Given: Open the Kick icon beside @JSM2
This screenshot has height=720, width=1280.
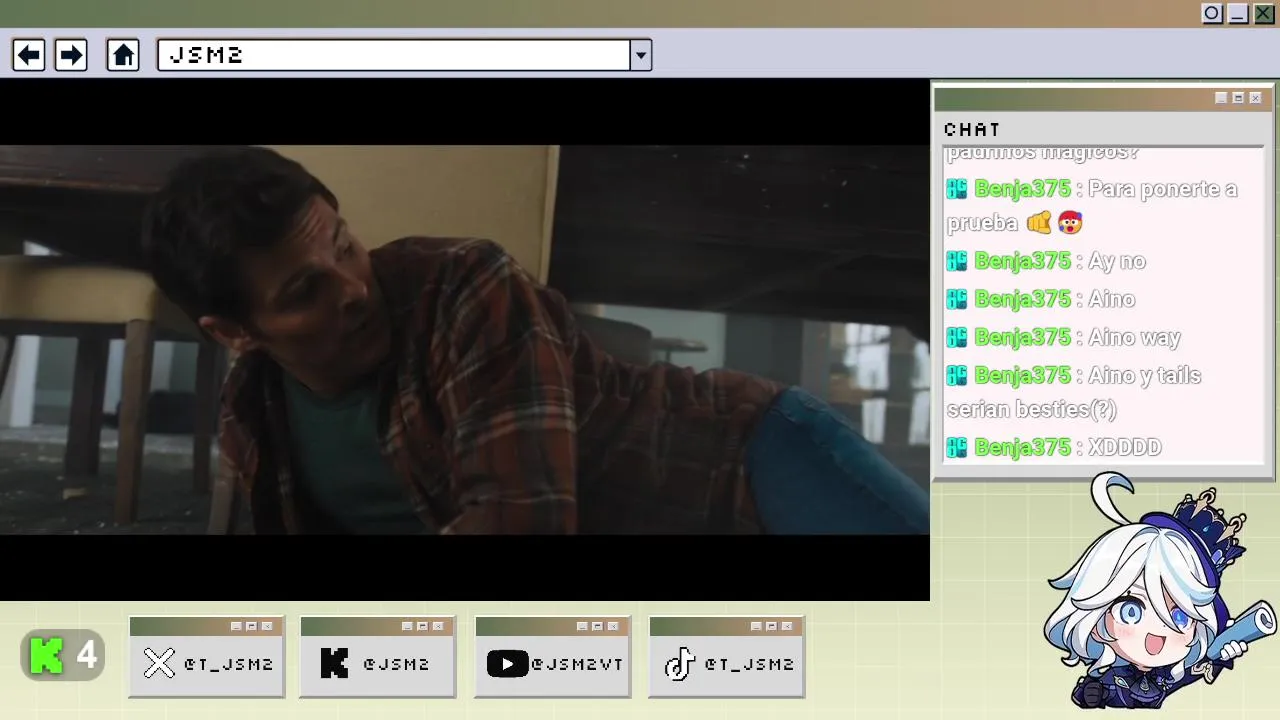Looking at the screenshot, I should point(334,663).
